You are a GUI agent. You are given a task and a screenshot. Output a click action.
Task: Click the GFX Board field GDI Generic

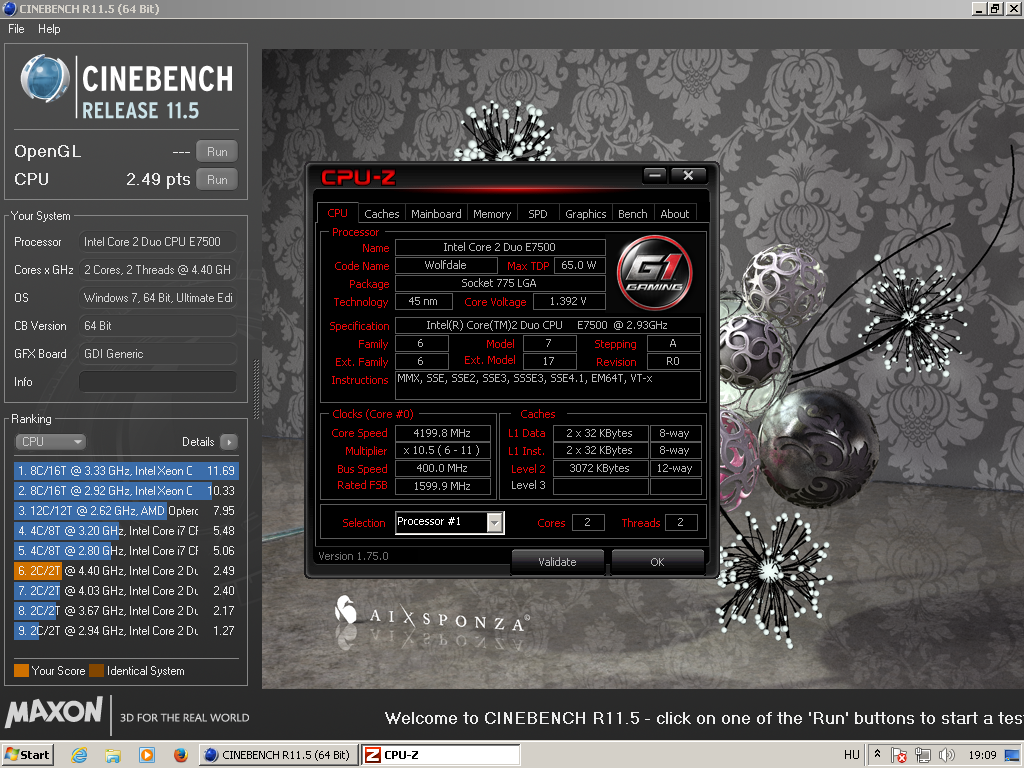tap(157, 354)
